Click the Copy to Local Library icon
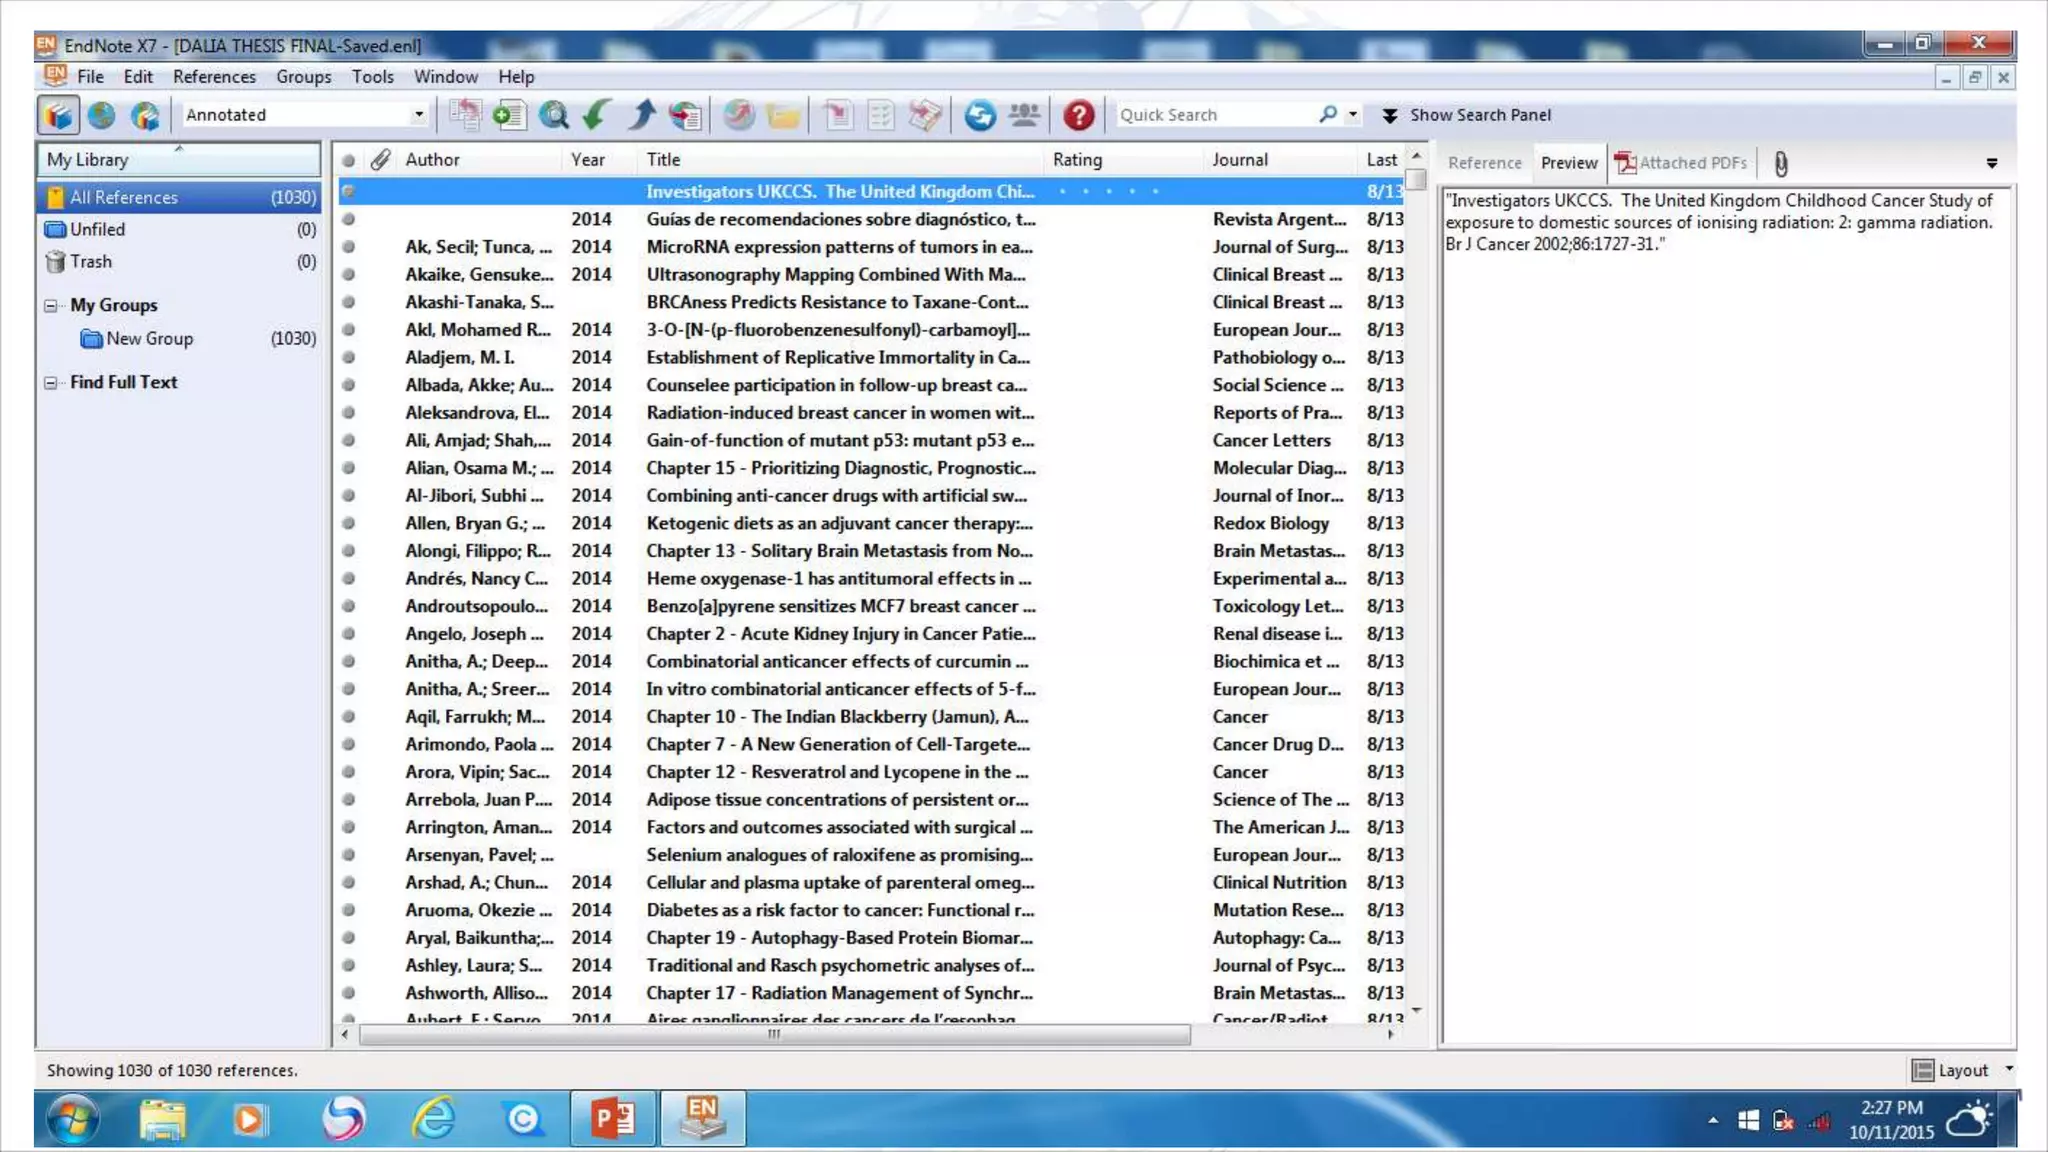The height and width of the screenshot is (1152, 2048). click(x=465, y=115)
